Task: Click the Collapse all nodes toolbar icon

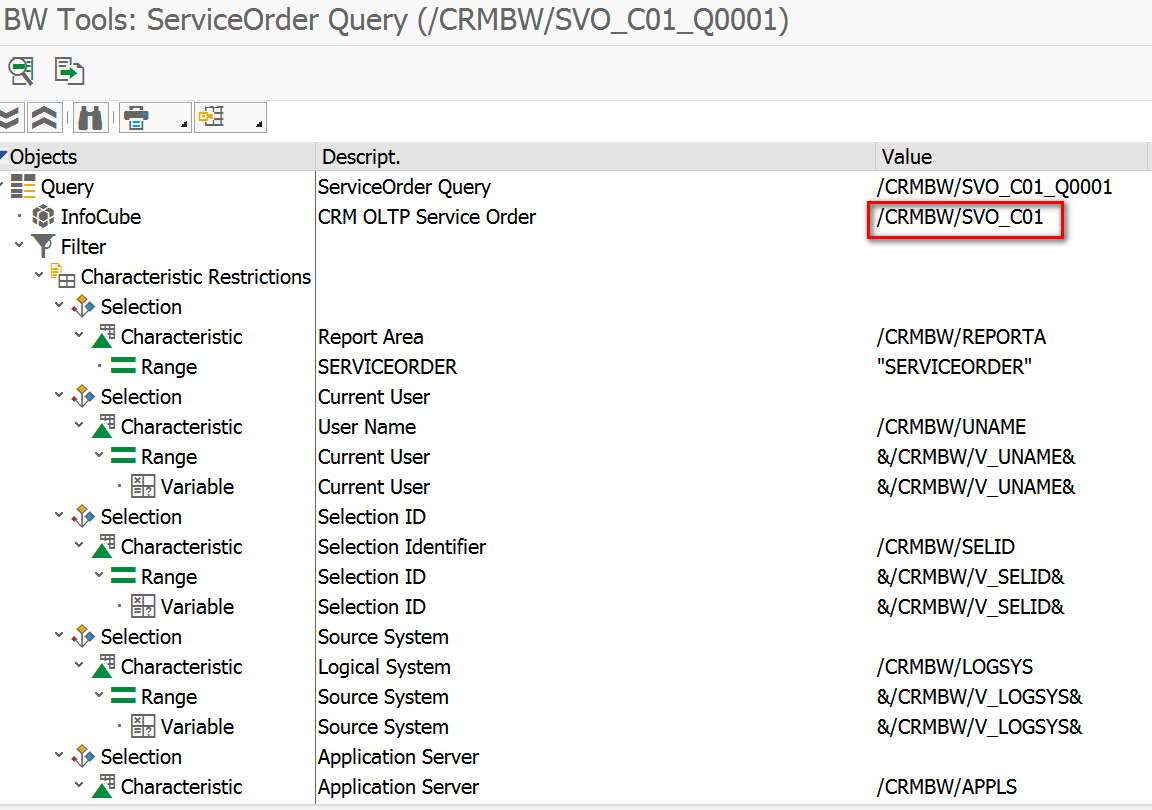Action: point(44,118)
